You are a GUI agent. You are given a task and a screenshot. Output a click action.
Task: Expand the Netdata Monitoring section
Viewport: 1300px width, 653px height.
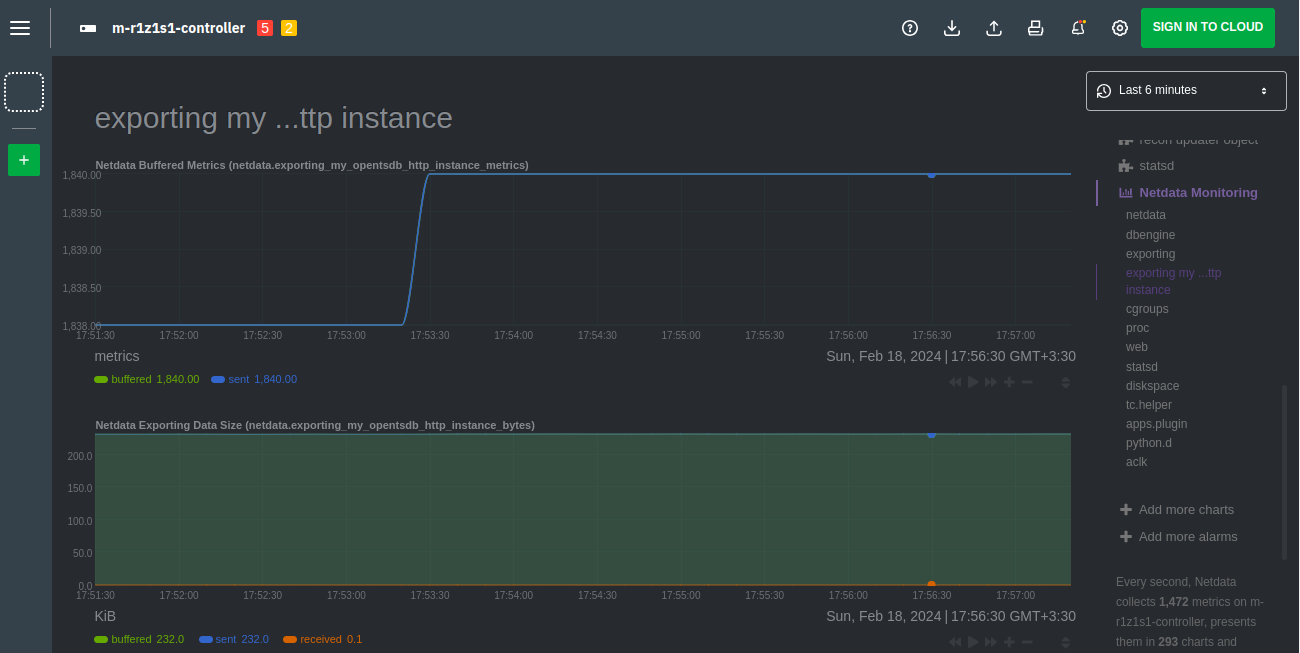pos(1198,192)
